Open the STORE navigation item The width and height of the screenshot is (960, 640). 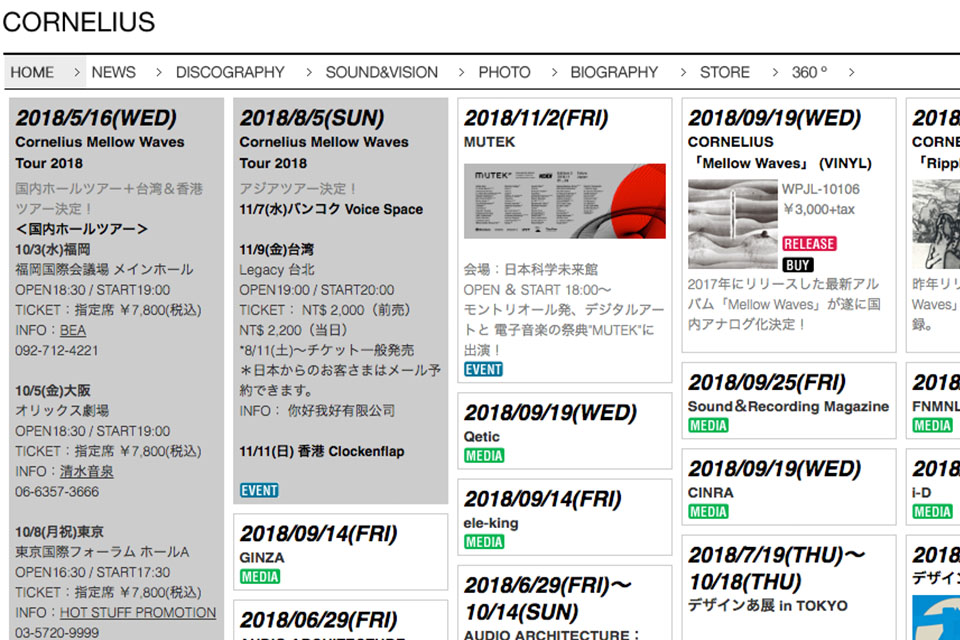coord(725,72)
